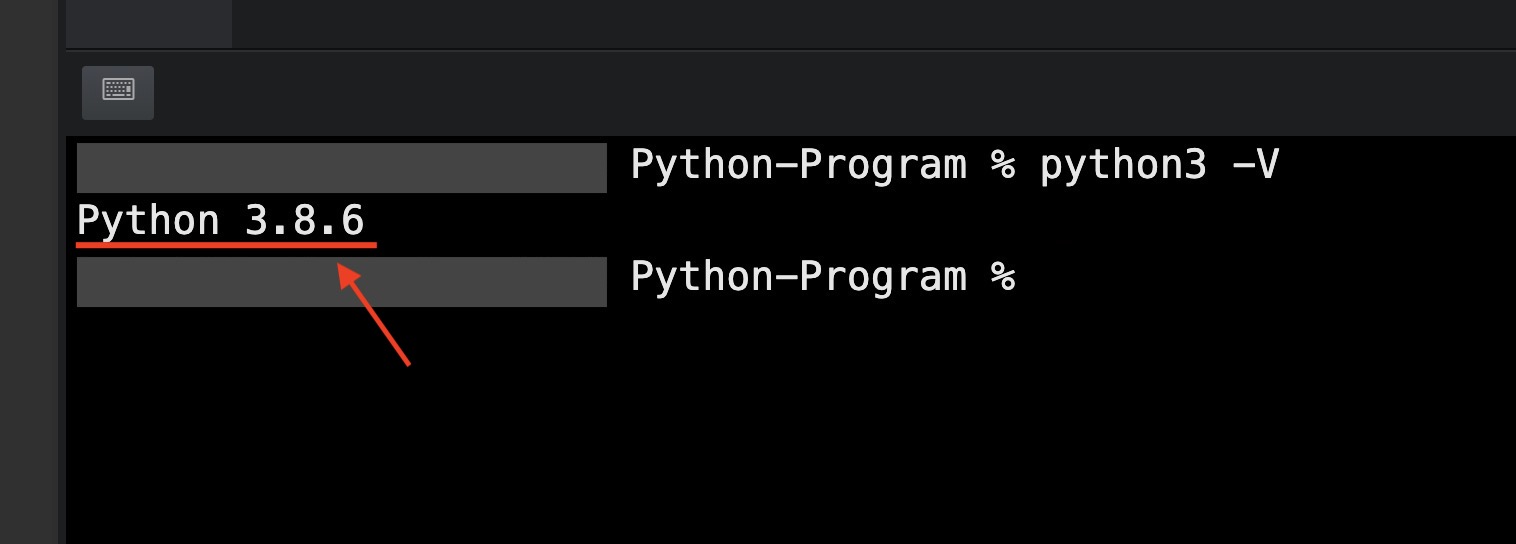Focus the empty terminal area below the prompts
The height and width of the screenshot is (544, 1516).
tap(790, 440)
